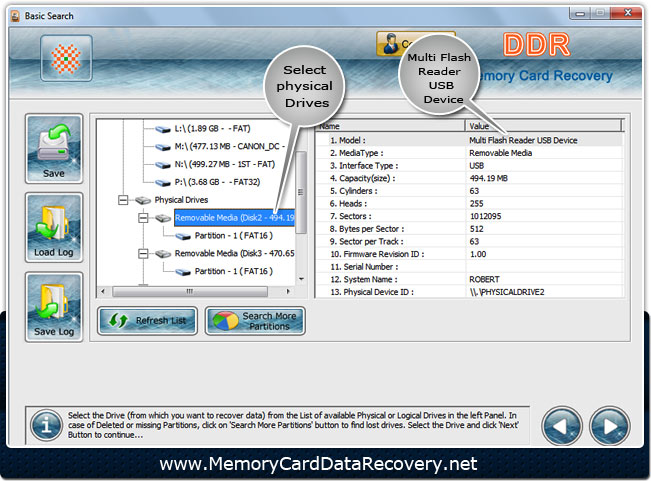Image resolution: width=651 pixels, height=481 pixels.
Task: Click the Basic Search title bar app icon
Action: [16, 16]
